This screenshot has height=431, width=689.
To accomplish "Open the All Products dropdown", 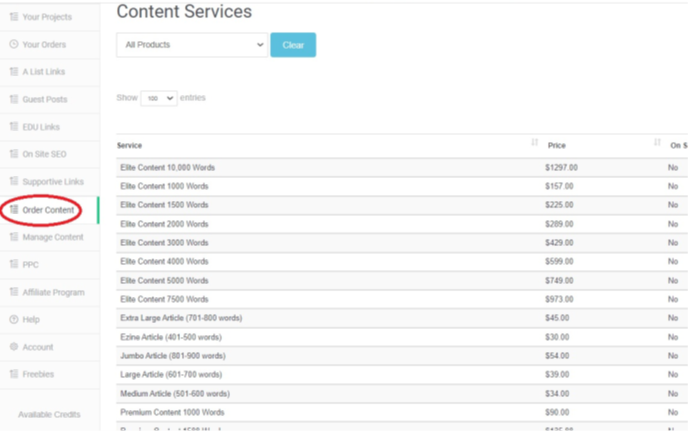I will coord(190,45).
